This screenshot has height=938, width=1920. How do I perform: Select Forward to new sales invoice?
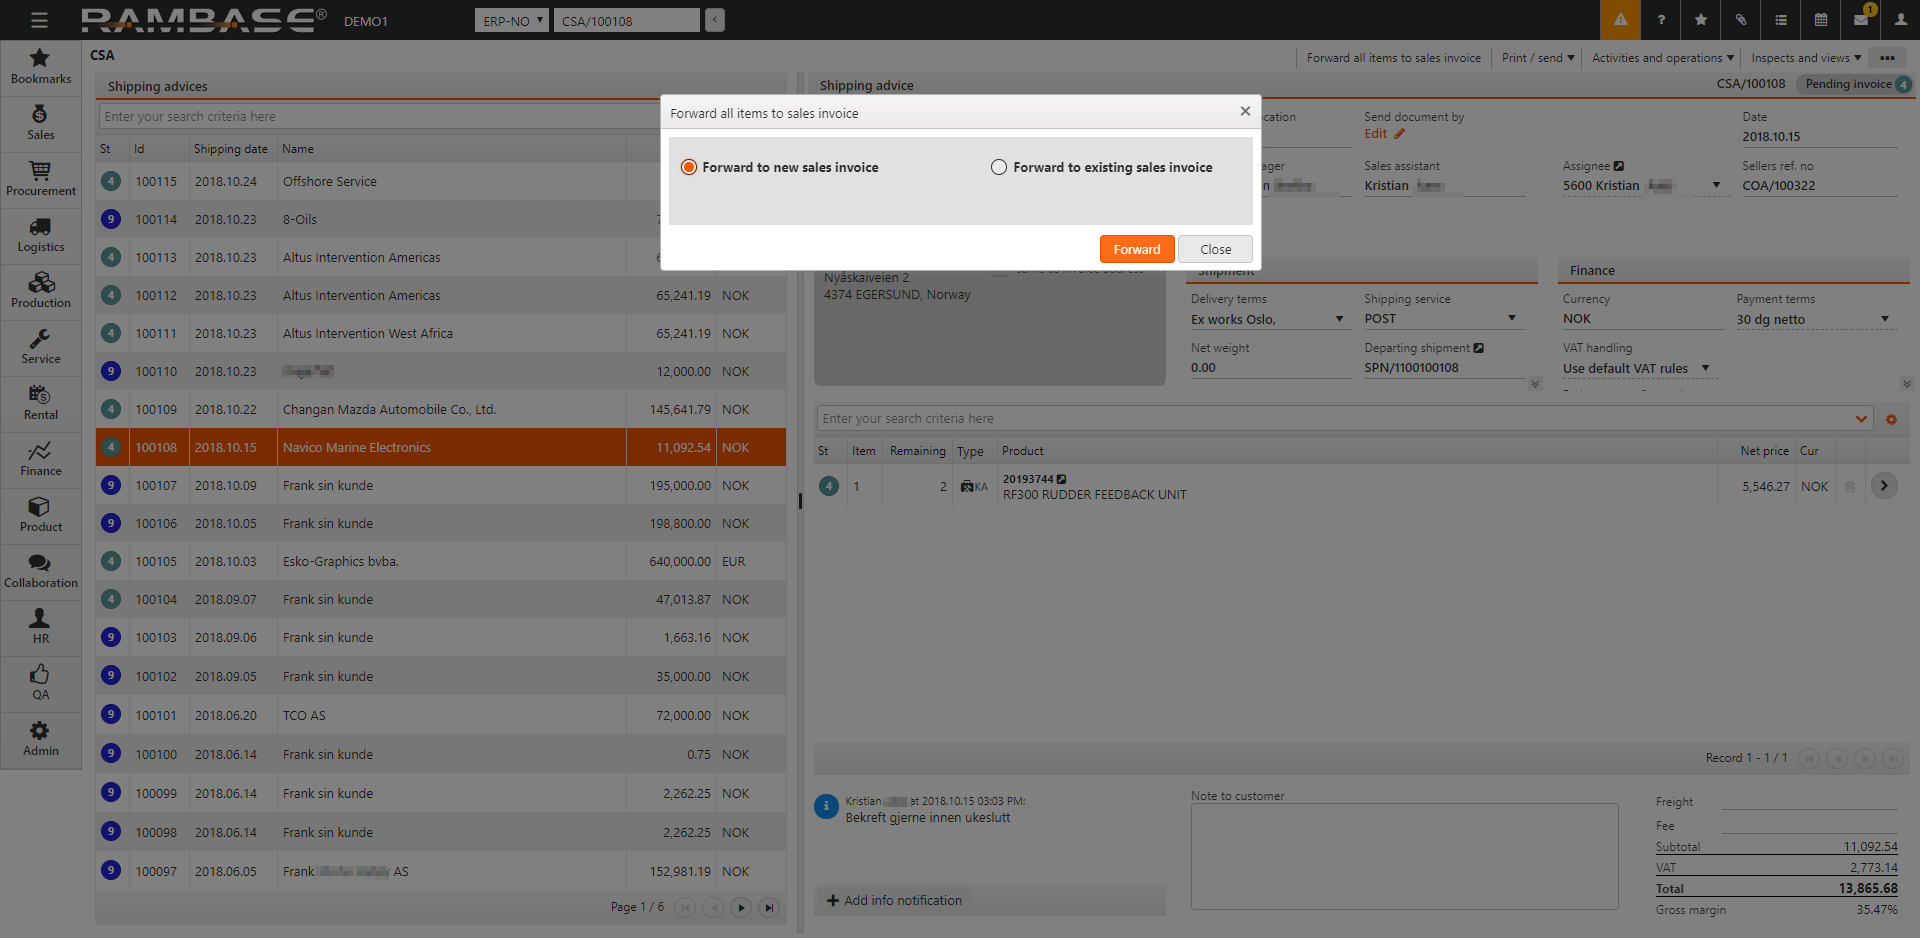pos(689,167)
